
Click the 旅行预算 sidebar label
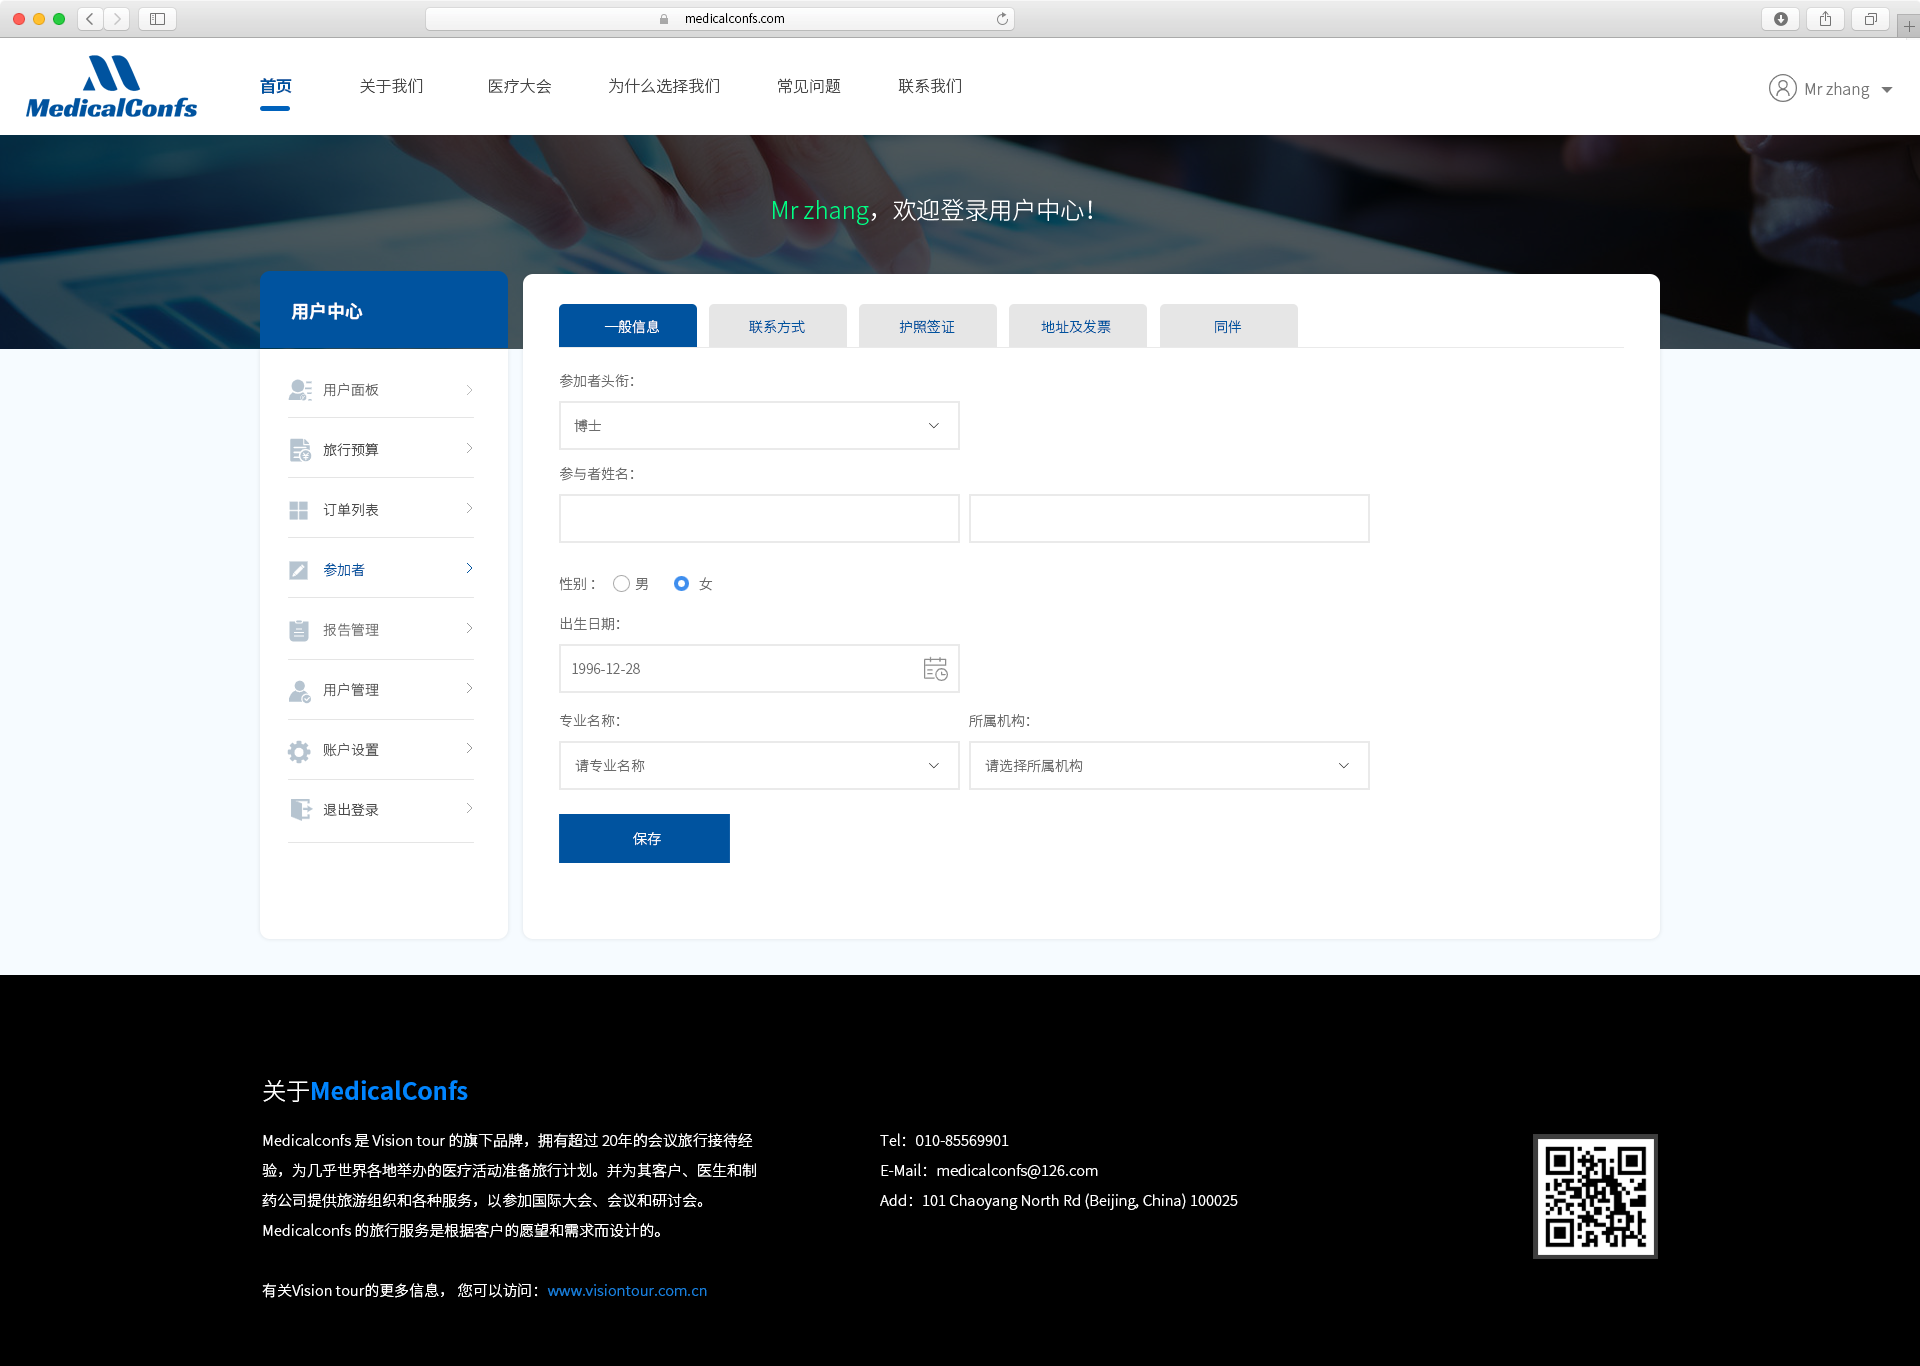(x=351, y=450)
